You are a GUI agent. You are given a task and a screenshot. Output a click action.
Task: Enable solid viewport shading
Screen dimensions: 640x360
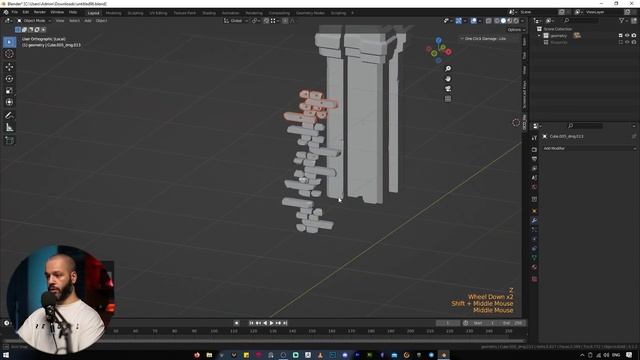click(503, 20)
